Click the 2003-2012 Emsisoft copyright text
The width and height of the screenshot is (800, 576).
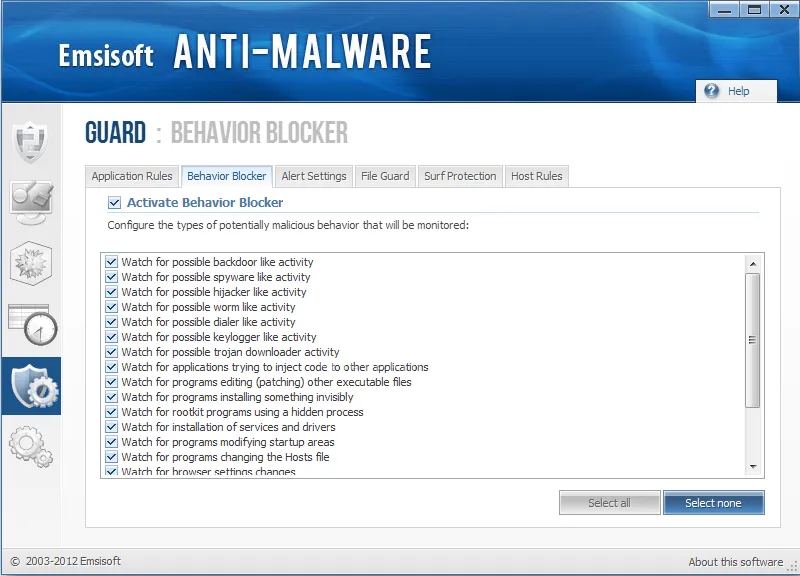coord(73,561)
